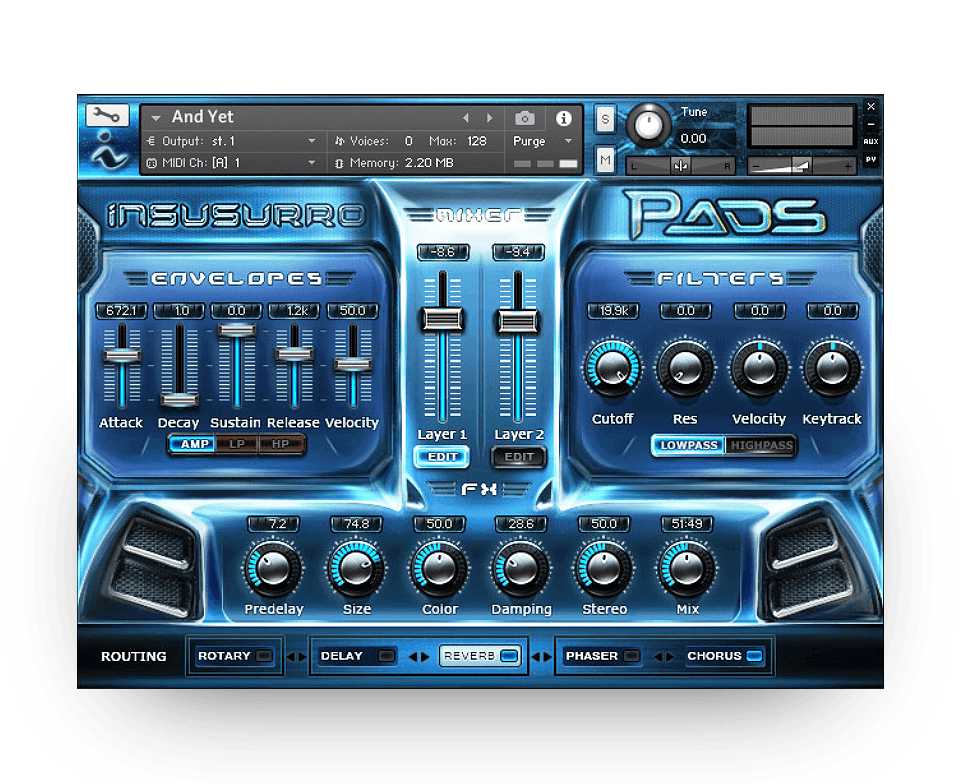Switch to HIGHPASS filter tab
Viewport: 961px width, 784px height.
coord(761,445)
